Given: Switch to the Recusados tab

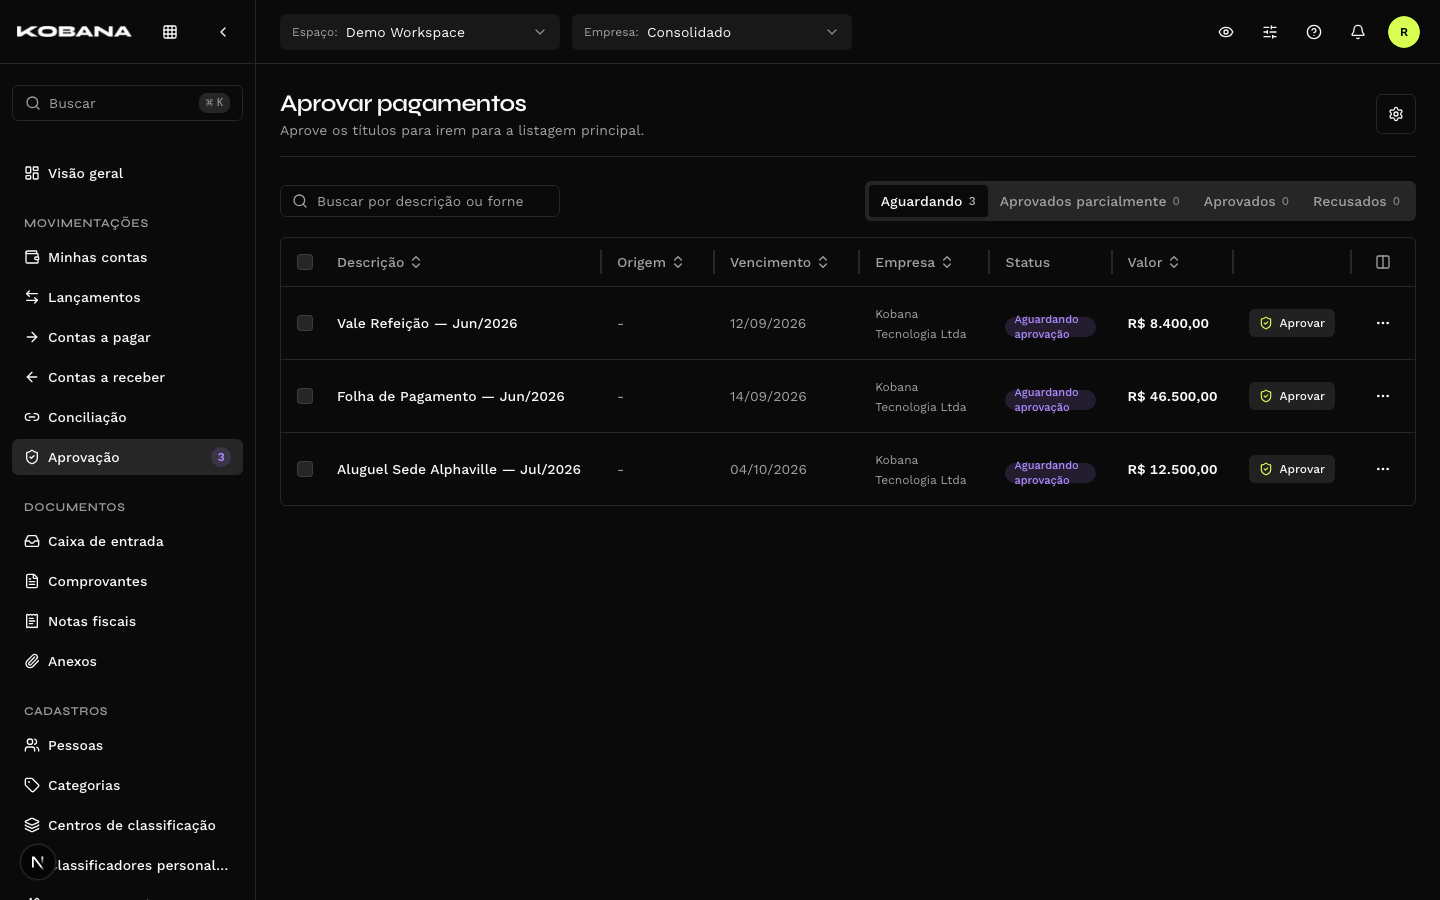Looking at the screenshot, I should (1356, 201).
